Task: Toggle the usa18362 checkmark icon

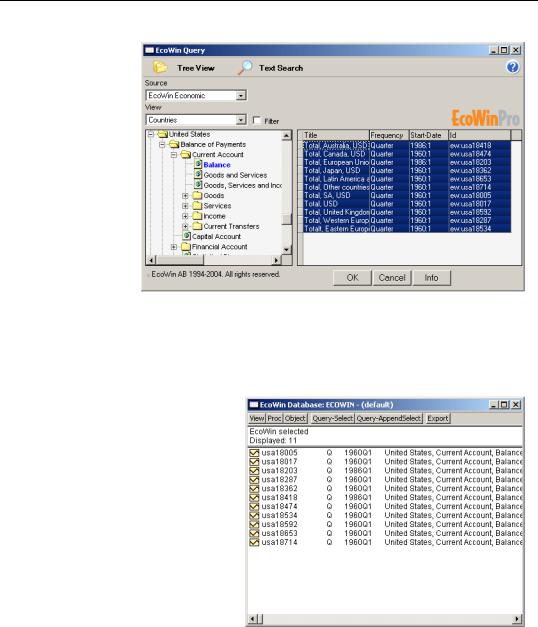Action: pos(254,488)
